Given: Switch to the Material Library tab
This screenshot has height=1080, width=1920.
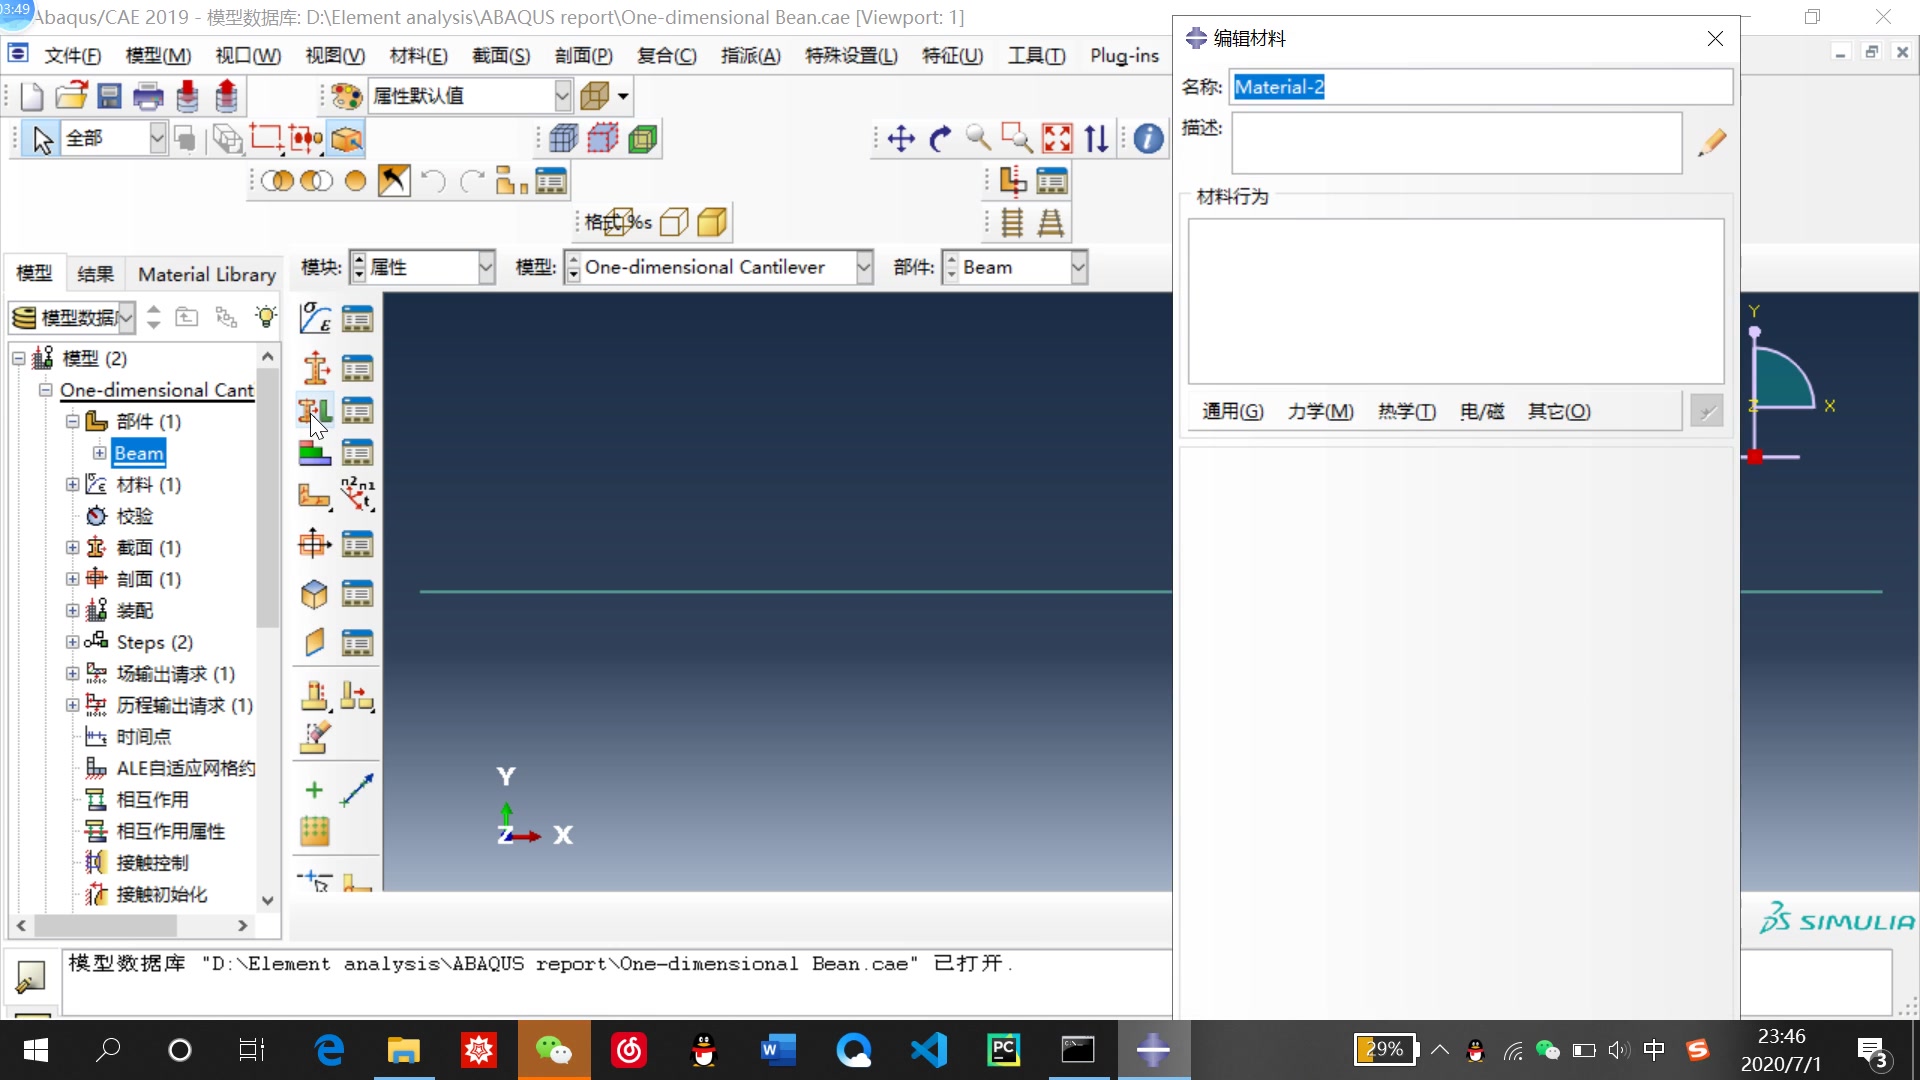Looking at the screenshot, I should (207, 274).
